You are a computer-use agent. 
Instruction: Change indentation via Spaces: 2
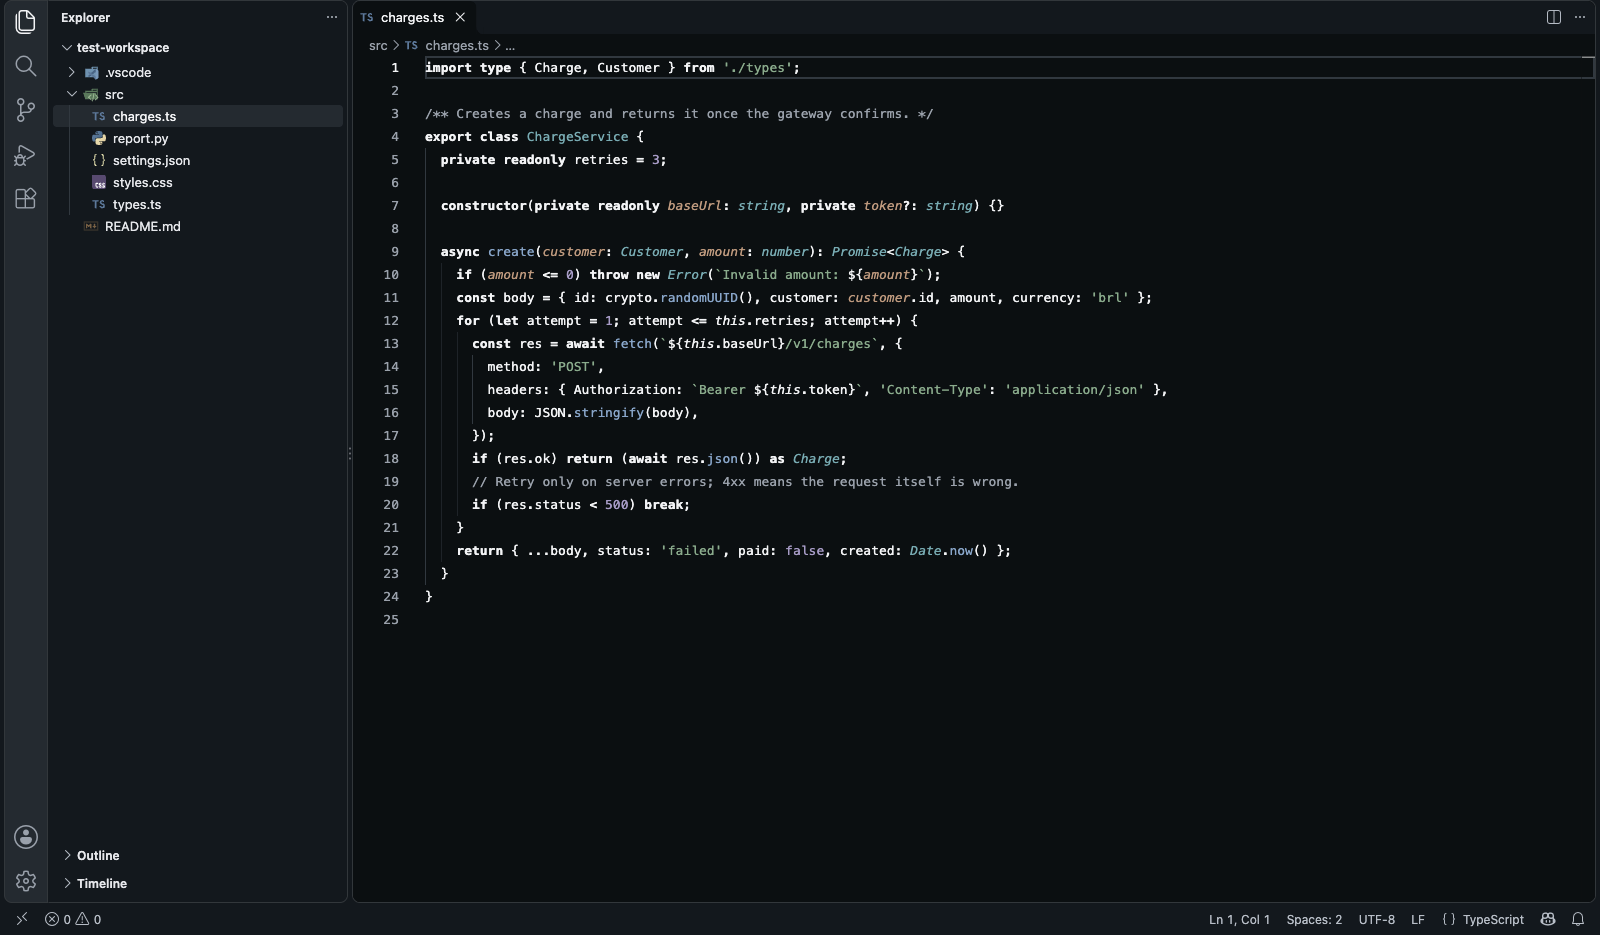point(1314,919)
